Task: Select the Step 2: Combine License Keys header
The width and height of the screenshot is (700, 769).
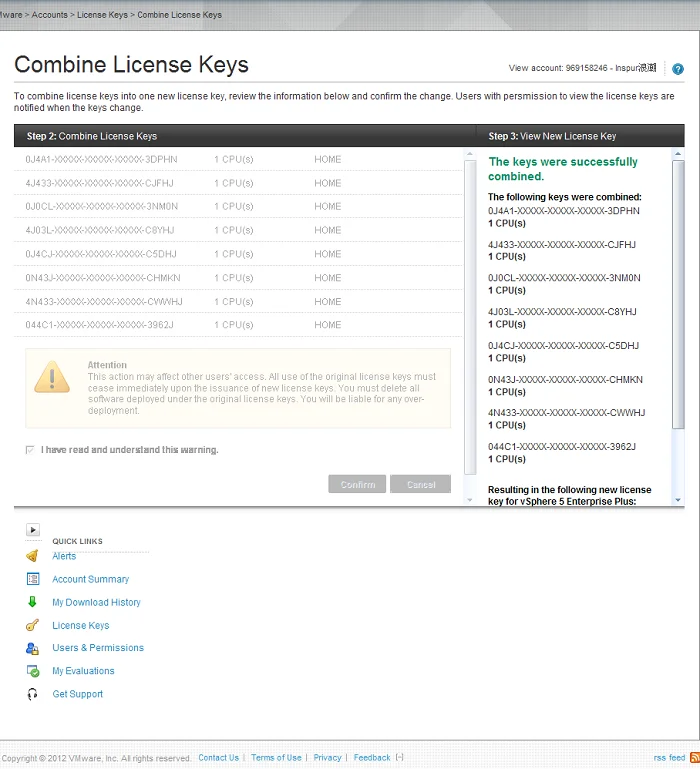Action: click(92, 136)
